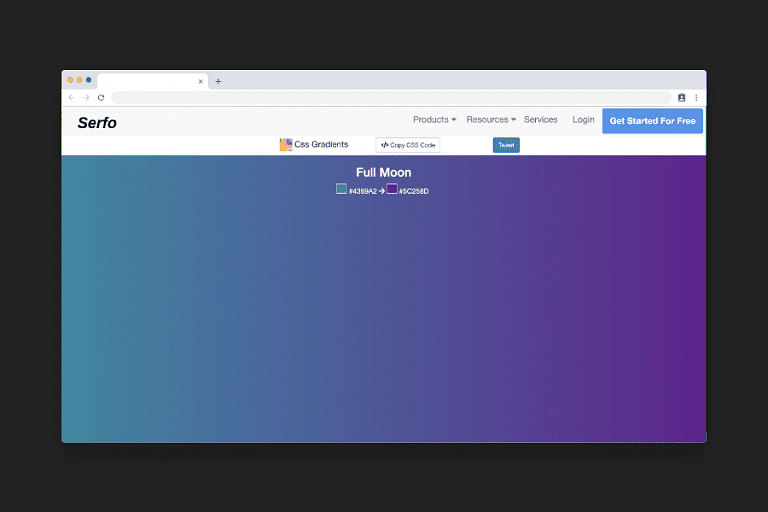The image size is (768, 512).
Task: Click the Serfo logo
Action: tap(97, 122)
